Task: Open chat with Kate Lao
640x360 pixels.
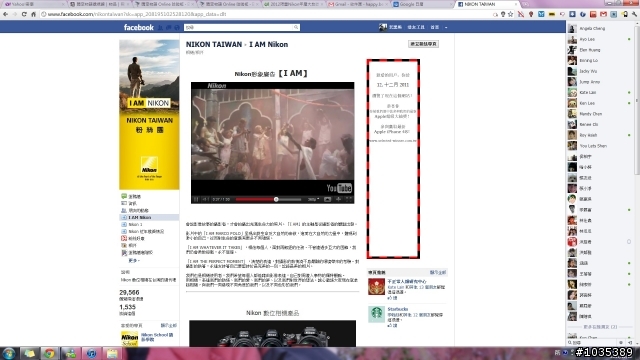Action: pos(600,93)
